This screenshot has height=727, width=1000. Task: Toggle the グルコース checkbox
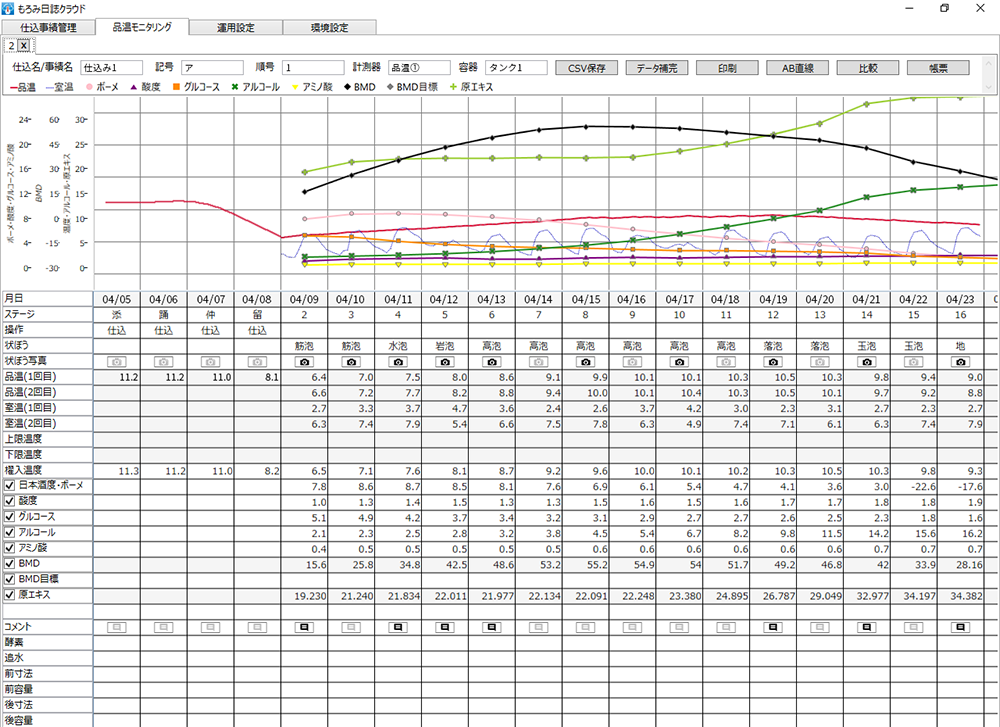click(x=10, y=517)
